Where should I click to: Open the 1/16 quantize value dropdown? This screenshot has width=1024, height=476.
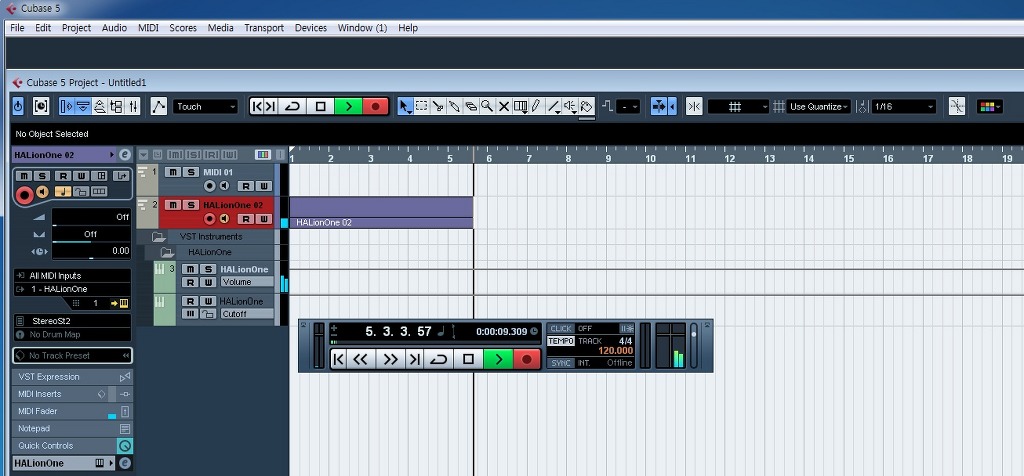[x=903, y=106]
